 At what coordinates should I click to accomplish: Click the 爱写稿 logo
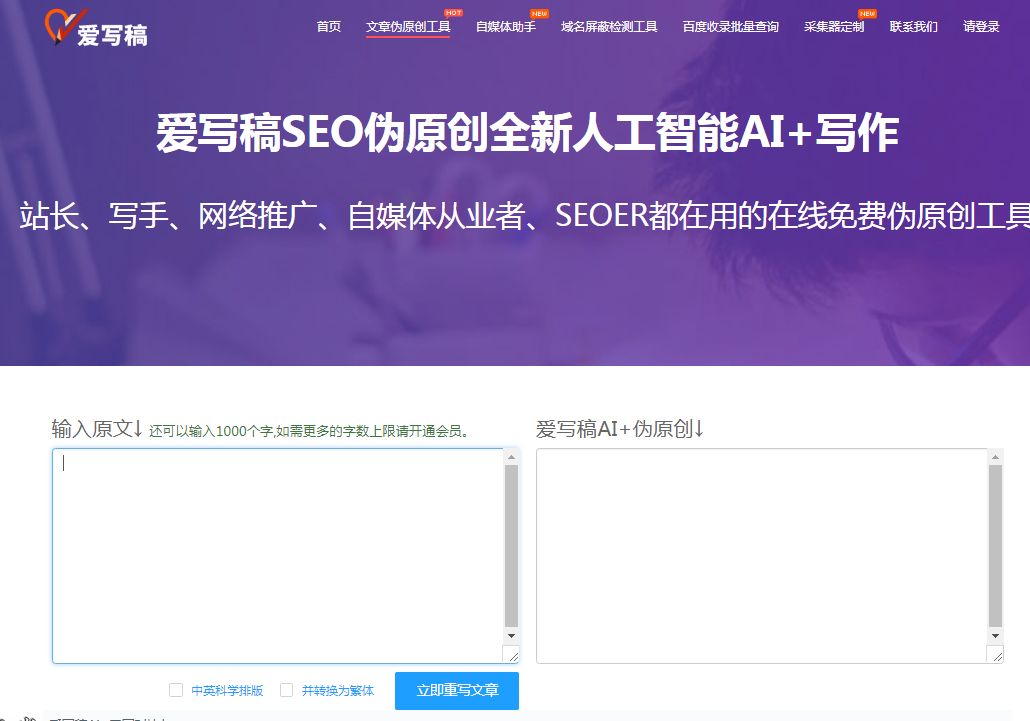point(97,28)
